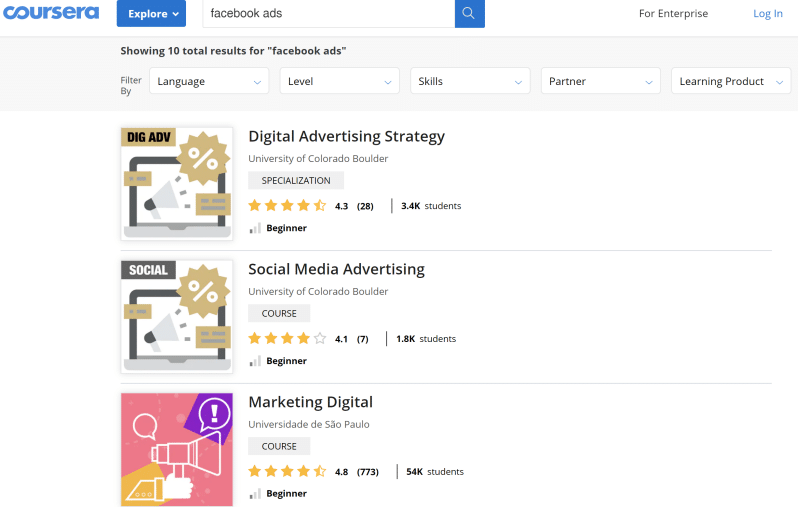Open the For Enterprise link
Viewport: 798px width, 507px height.
tap(673, 14)
